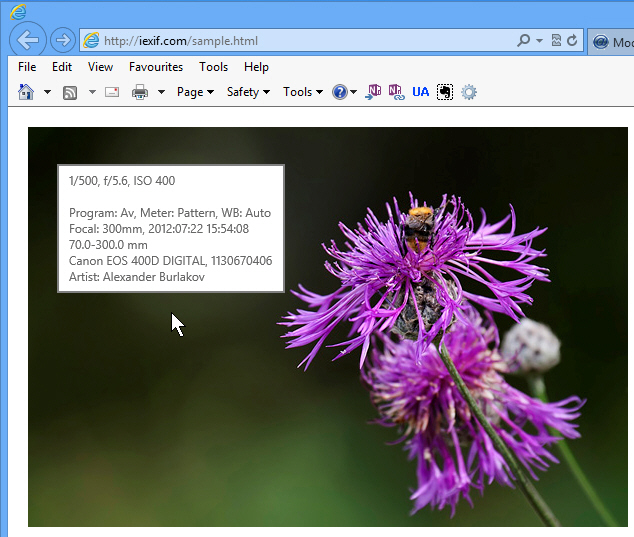Click the Evernote clipper icon
Image resolution: width=634 pixels, height=537 pixels.
tap(445, 92)
